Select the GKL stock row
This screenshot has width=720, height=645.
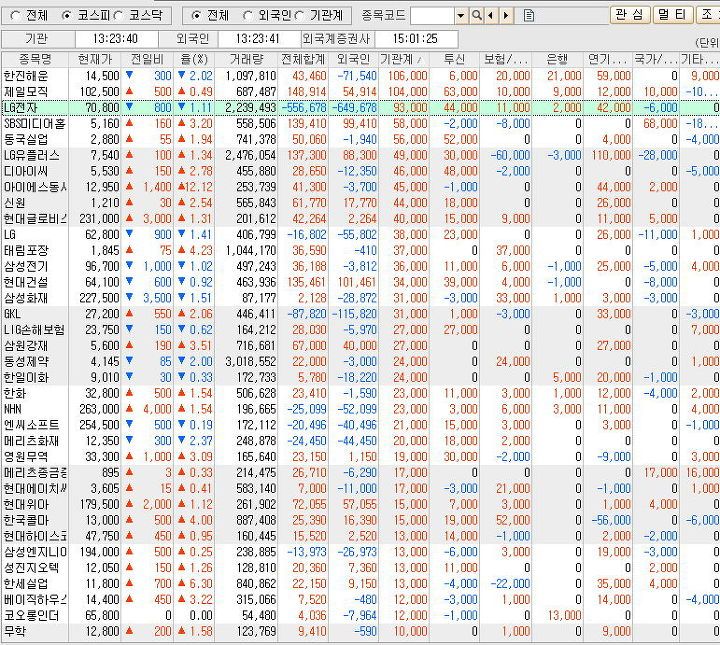pos(360,314)
